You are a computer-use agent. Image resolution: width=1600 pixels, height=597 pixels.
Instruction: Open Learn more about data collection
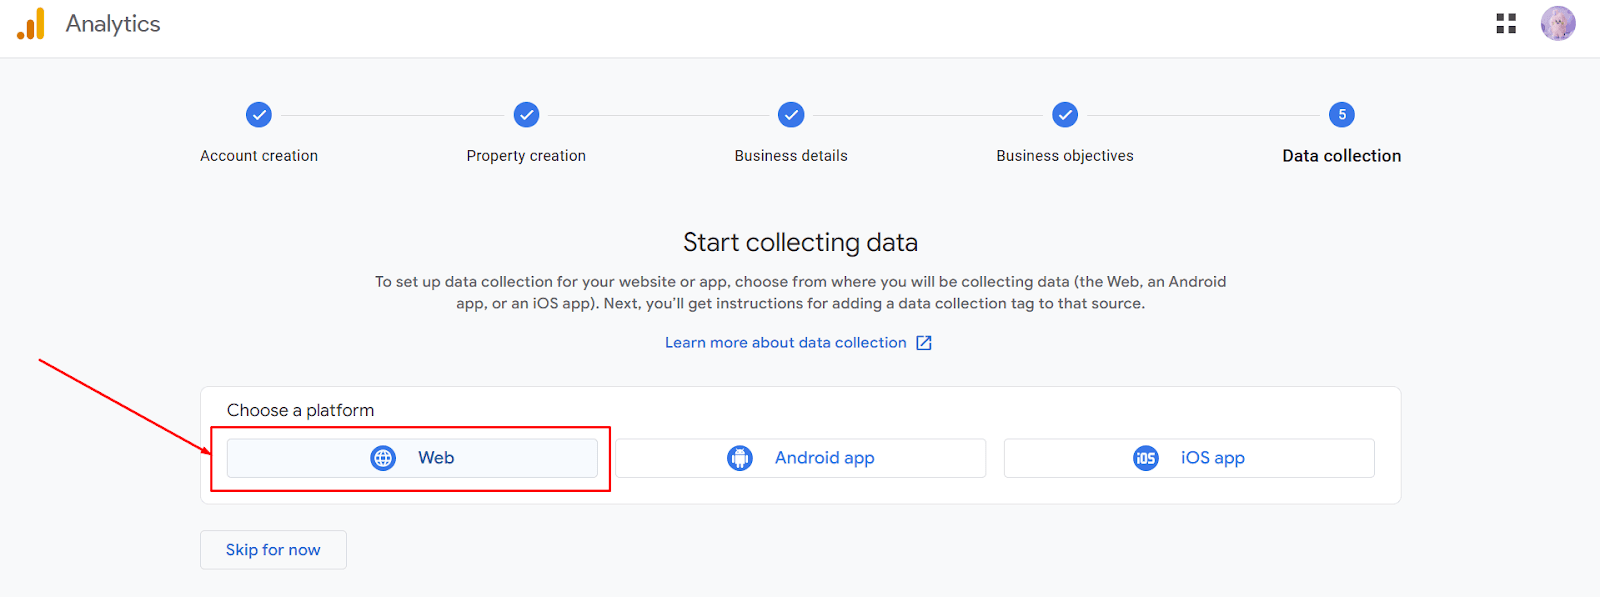786,342
